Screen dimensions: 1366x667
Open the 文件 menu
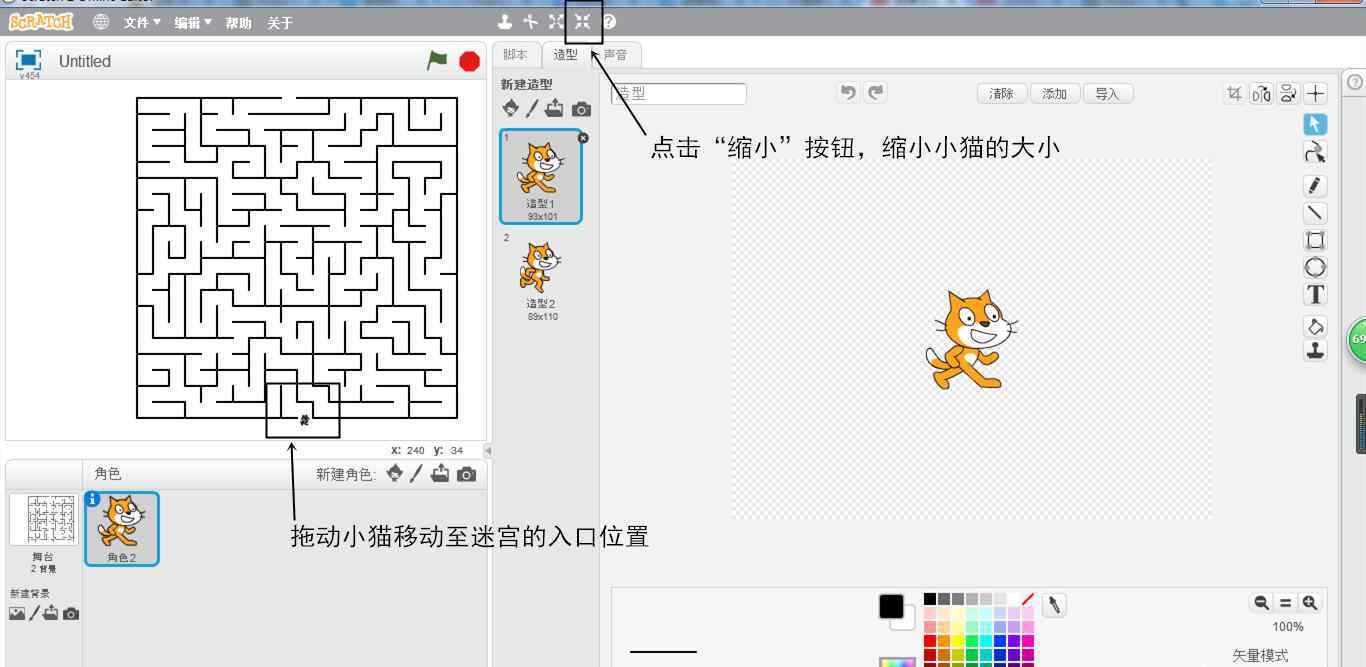142,22
